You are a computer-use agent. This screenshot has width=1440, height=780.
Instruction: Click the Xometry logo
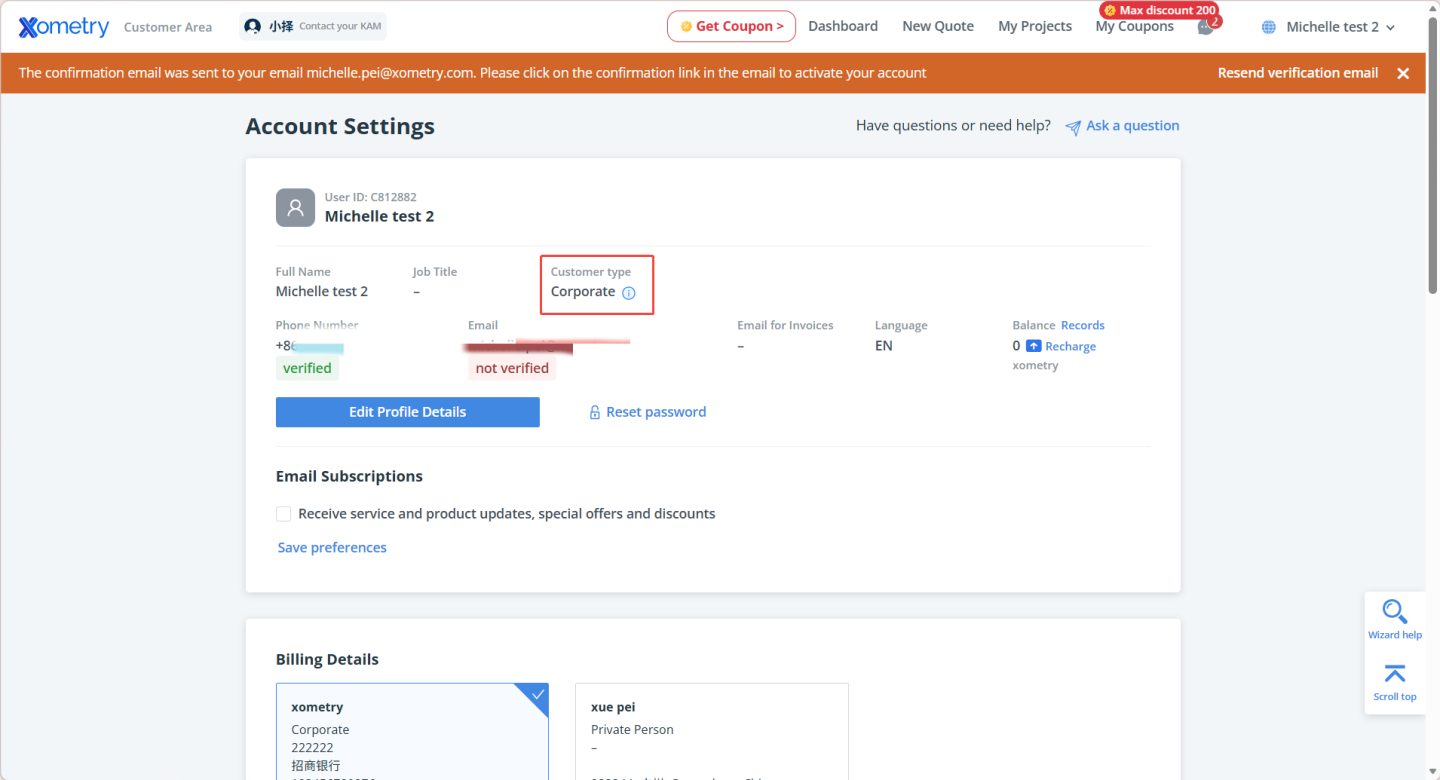coord(64,27)
